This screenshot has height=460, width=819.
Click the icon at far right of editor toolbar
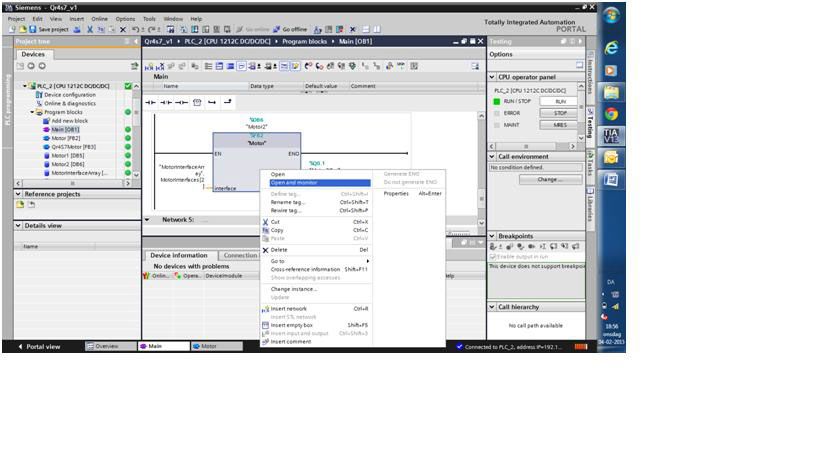click(x=475, y=66)
